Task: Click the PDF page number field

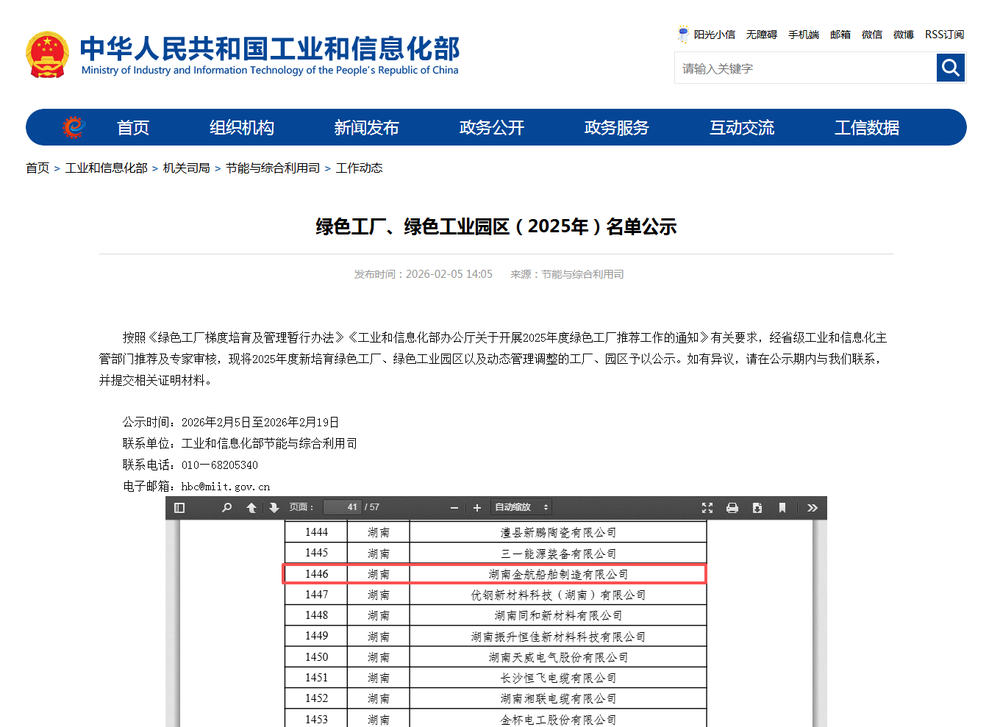Action: click(x=342, y=507)
